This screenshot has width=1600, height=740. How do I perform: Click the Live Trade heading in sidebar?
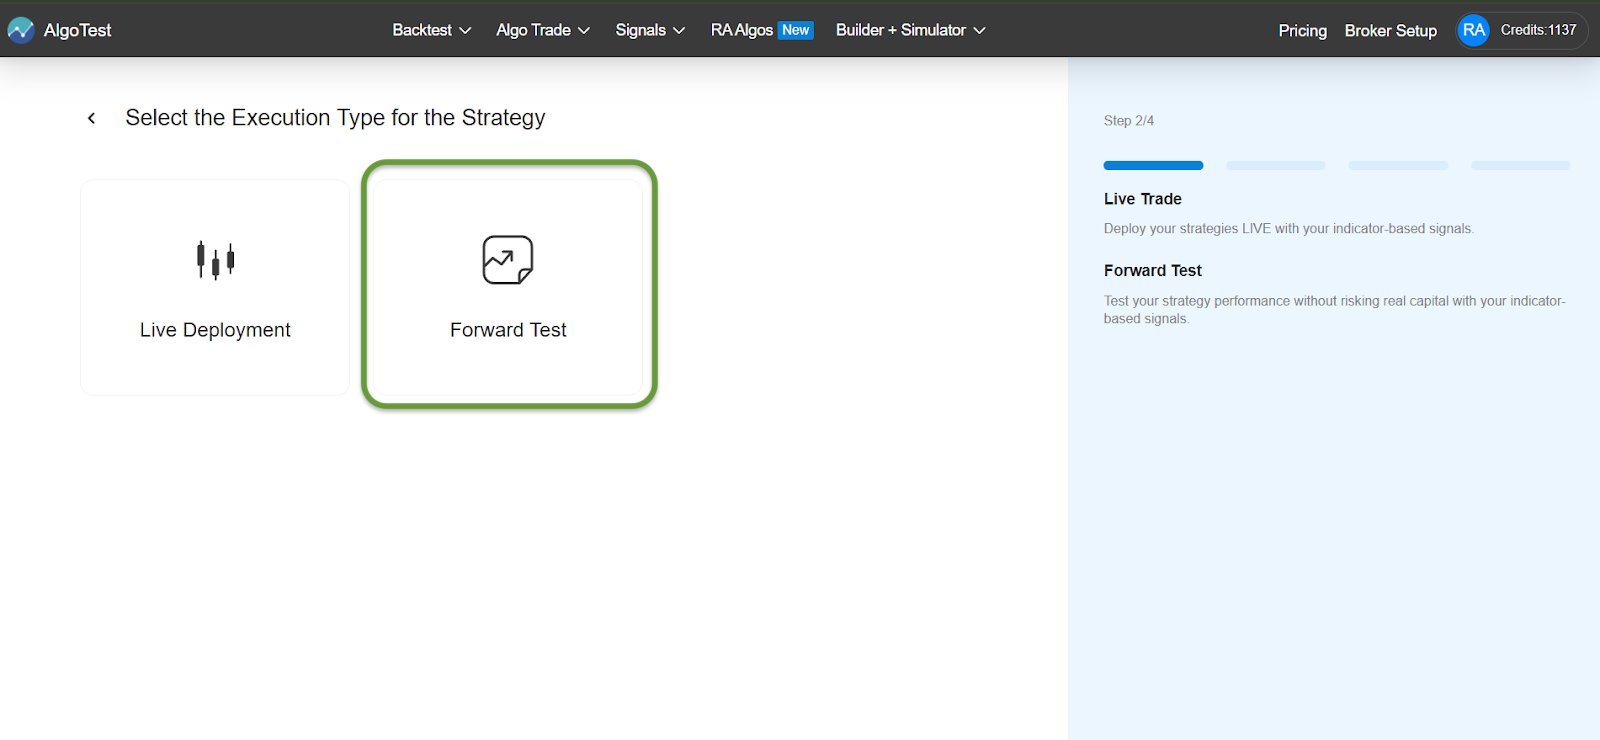[1142, 199]
